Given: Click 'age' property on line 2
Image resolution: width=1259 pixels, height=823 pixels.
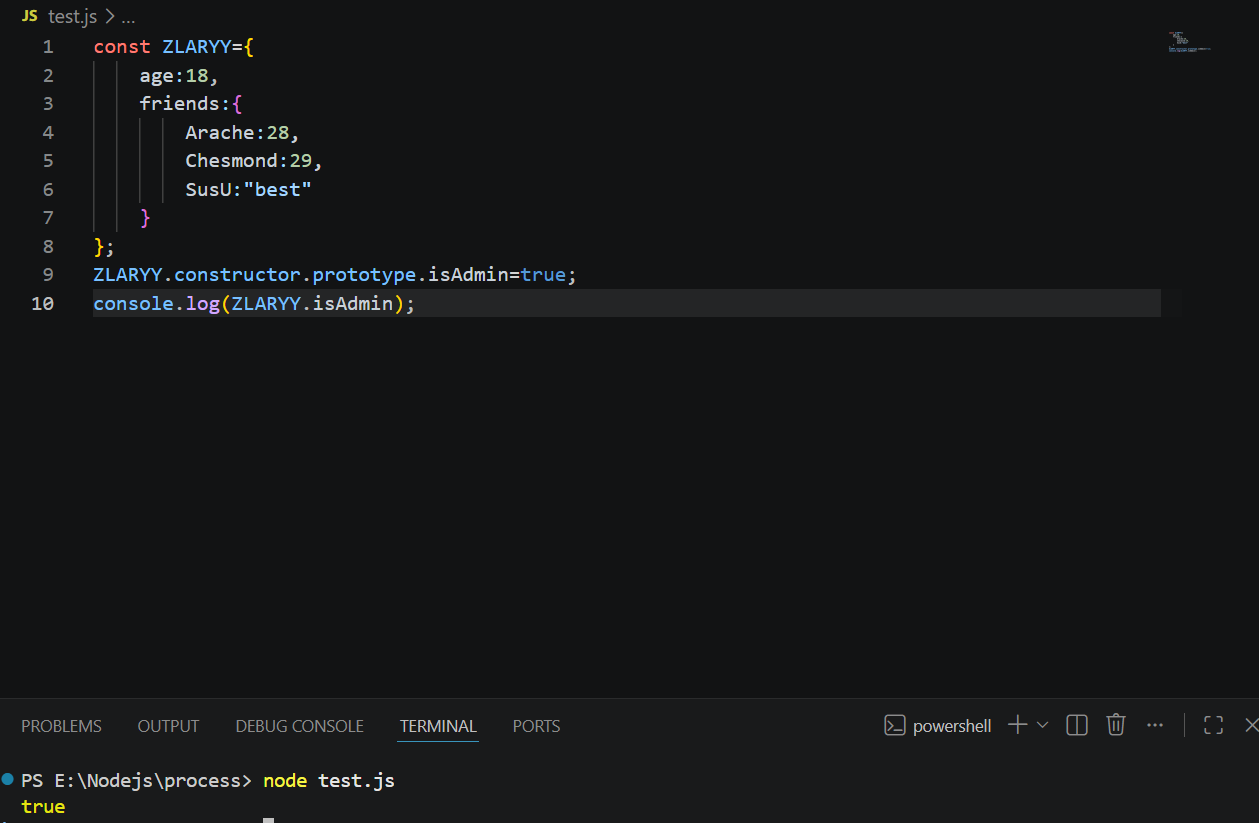Looking at the screenshot, I should click(x=157, y=75).
